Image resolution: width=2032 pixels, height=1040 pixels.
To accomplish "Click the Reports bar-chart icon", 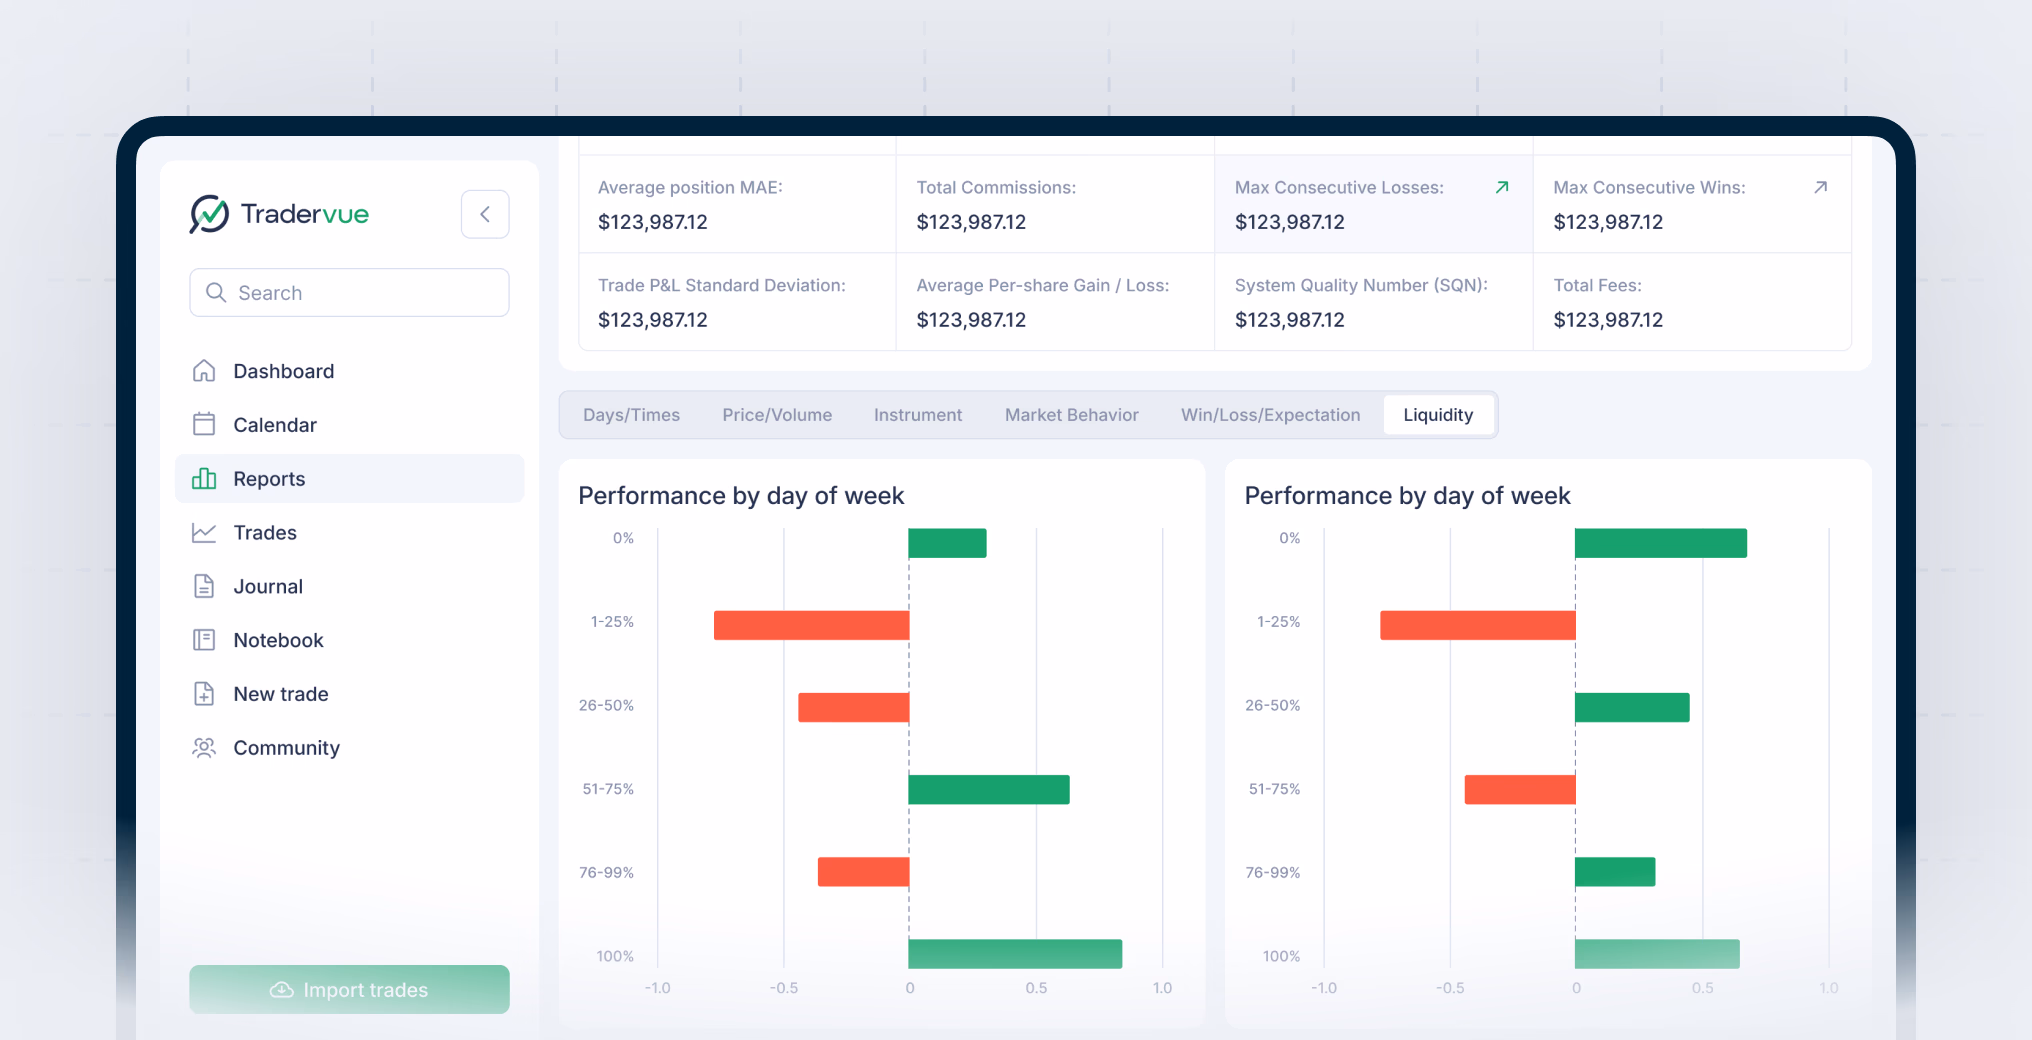I will click(204, 478).
